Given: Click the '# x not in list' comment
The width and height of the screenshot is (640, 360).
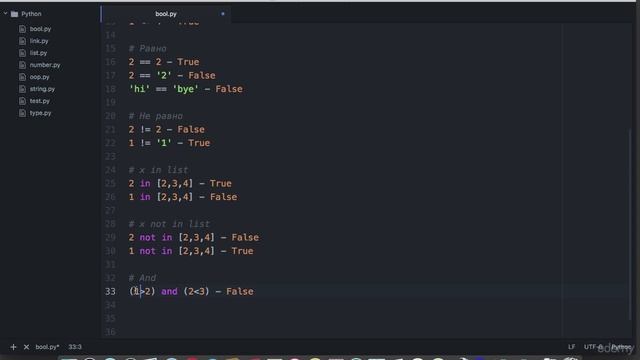Looking at the screenshot, I should (x=169, y=224).
